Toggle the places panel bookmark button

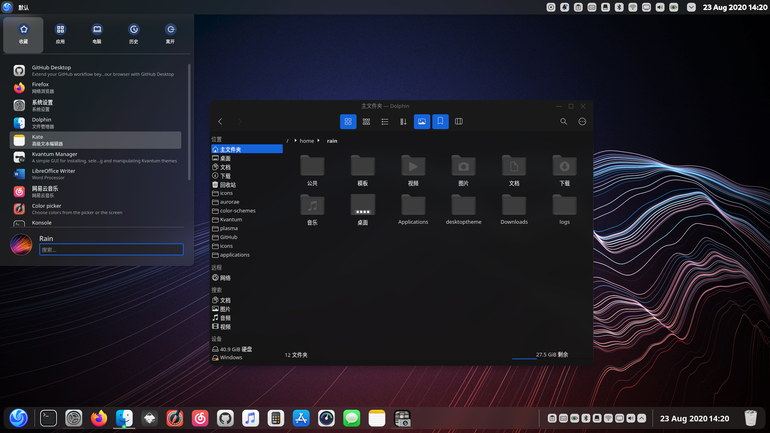click(440, 121)
